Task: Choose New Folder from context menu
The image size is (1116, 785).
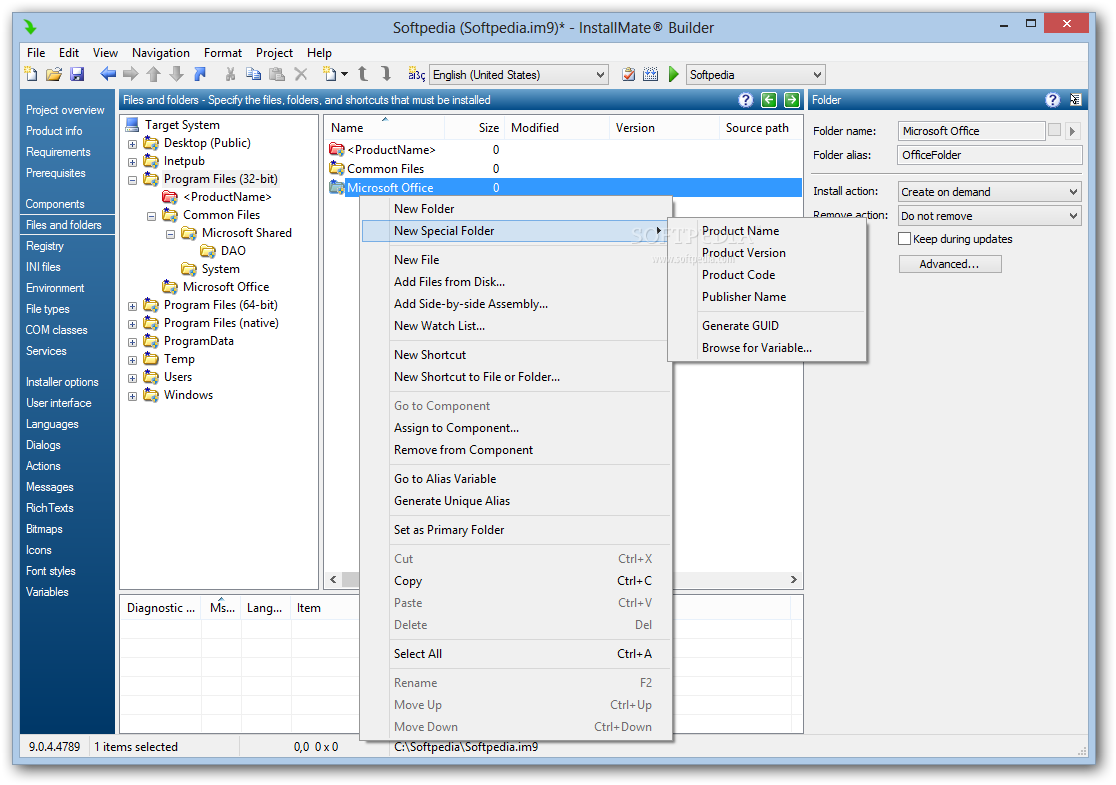Action: [517, 209]
